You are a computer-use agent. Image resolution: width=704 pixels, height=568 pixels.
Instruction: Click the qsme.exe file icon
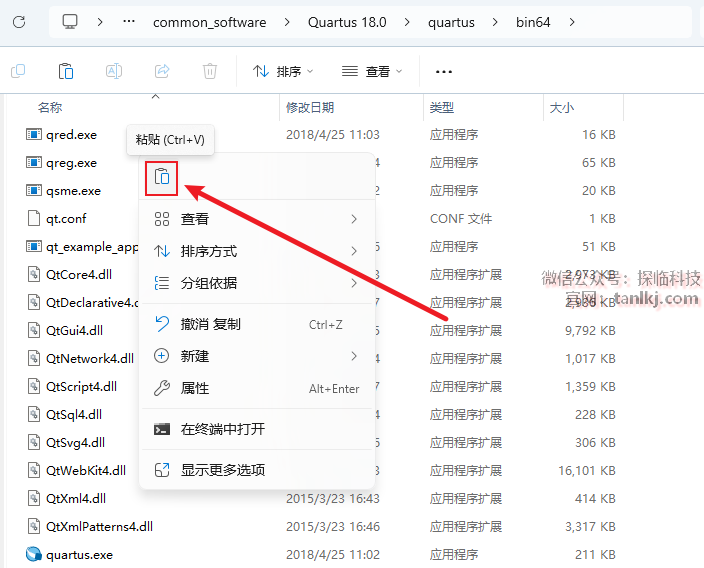point(34,190)
